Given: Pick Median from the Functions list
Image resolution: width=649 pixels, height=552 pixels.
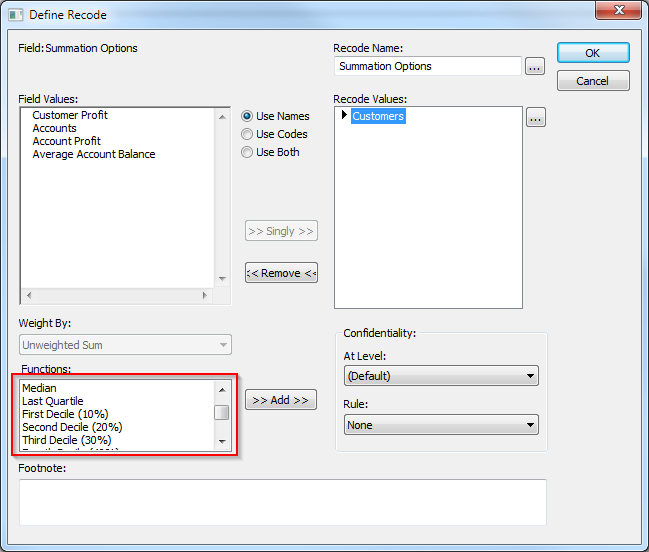Looking at the screenshot, I should point(40,388).
